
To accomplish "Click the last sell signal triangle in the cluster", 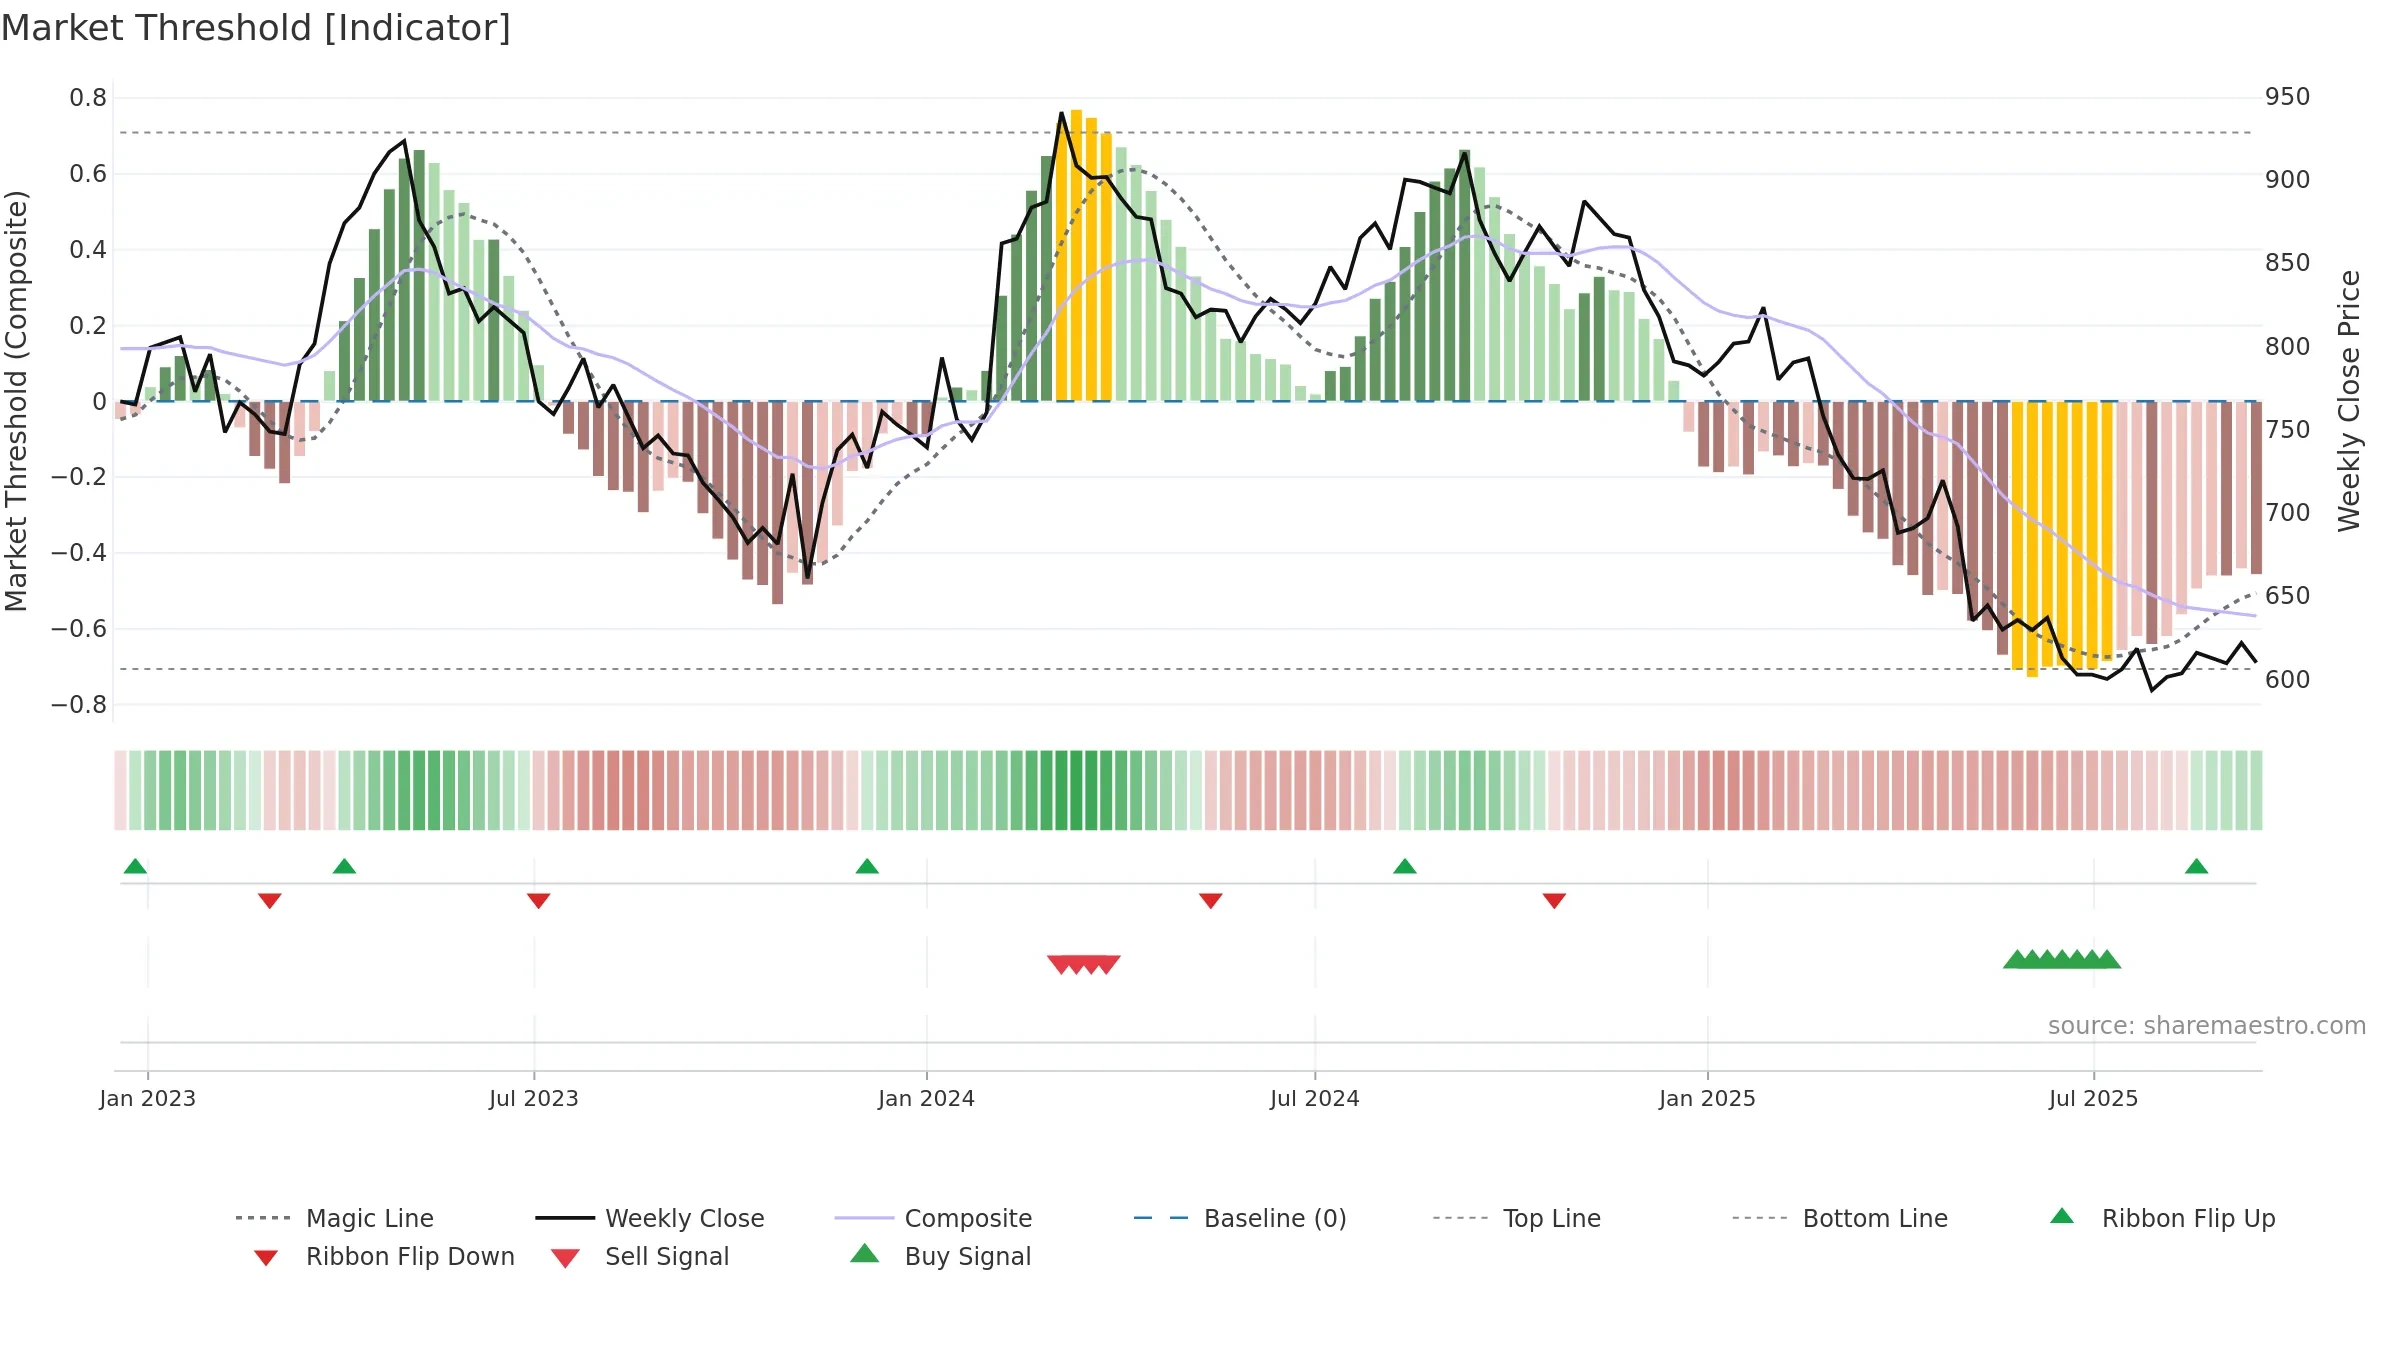I will pos(1107,964).
